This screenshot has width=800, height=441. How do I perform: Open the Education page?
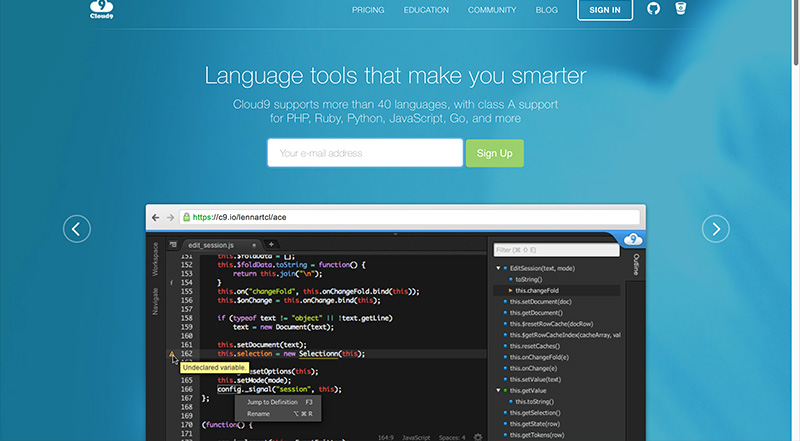(x=426, y=10)
